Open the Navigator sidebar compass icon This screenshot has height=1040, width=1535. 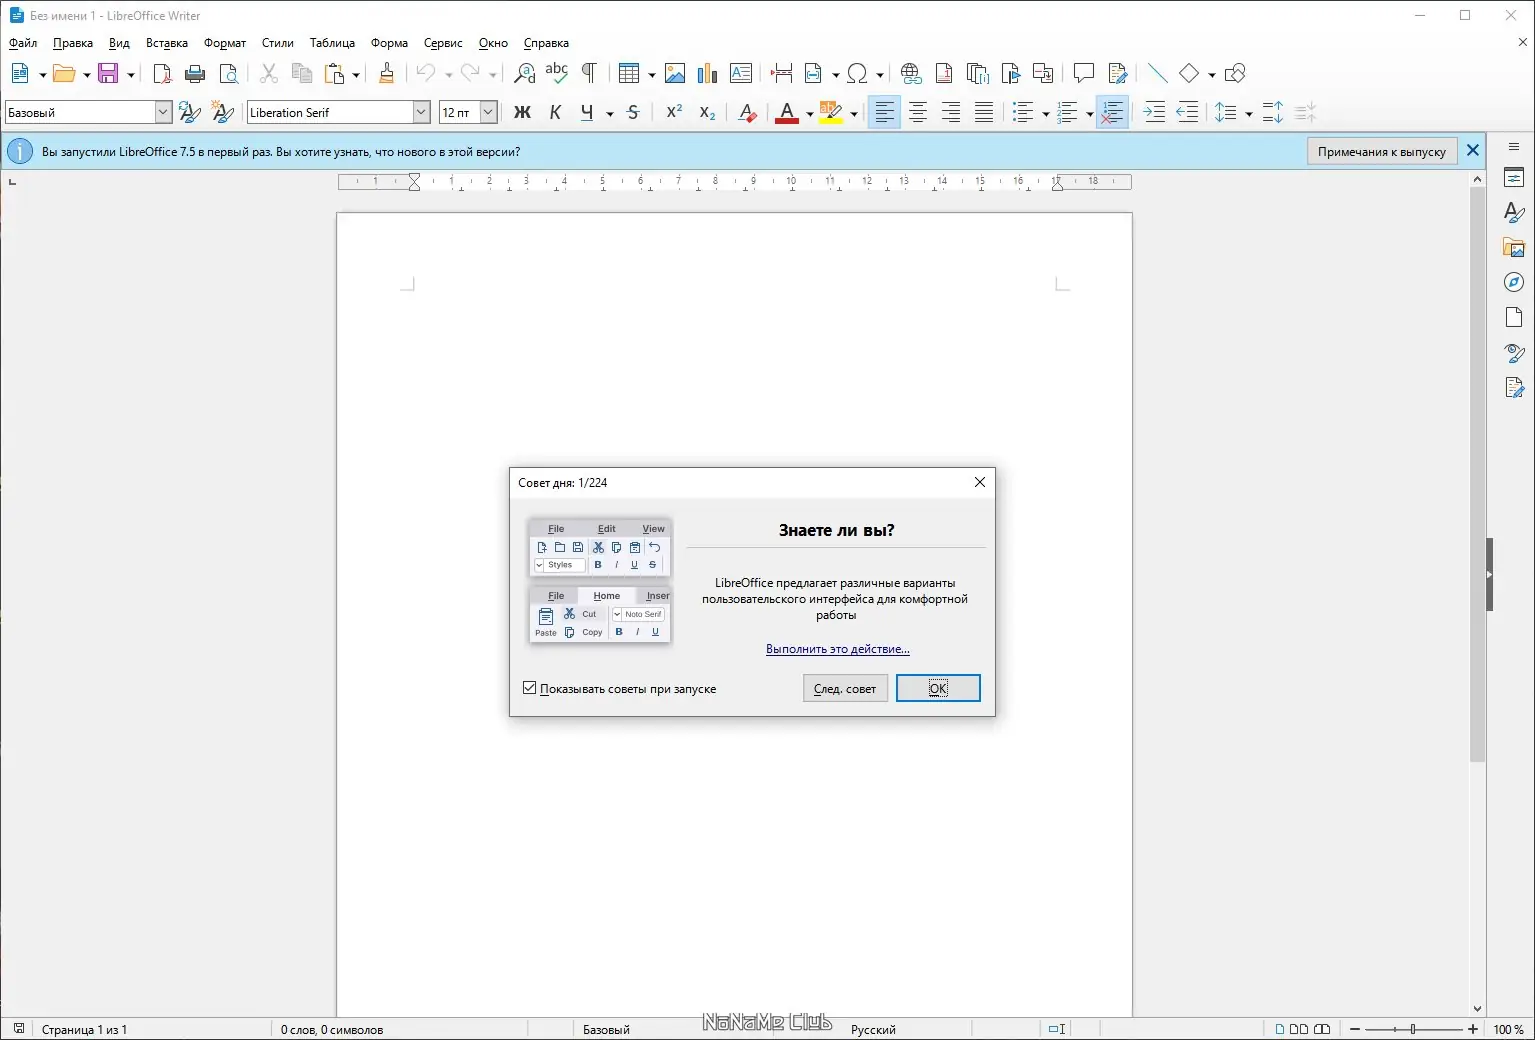pyautogui.click(x=1514, y=282)
